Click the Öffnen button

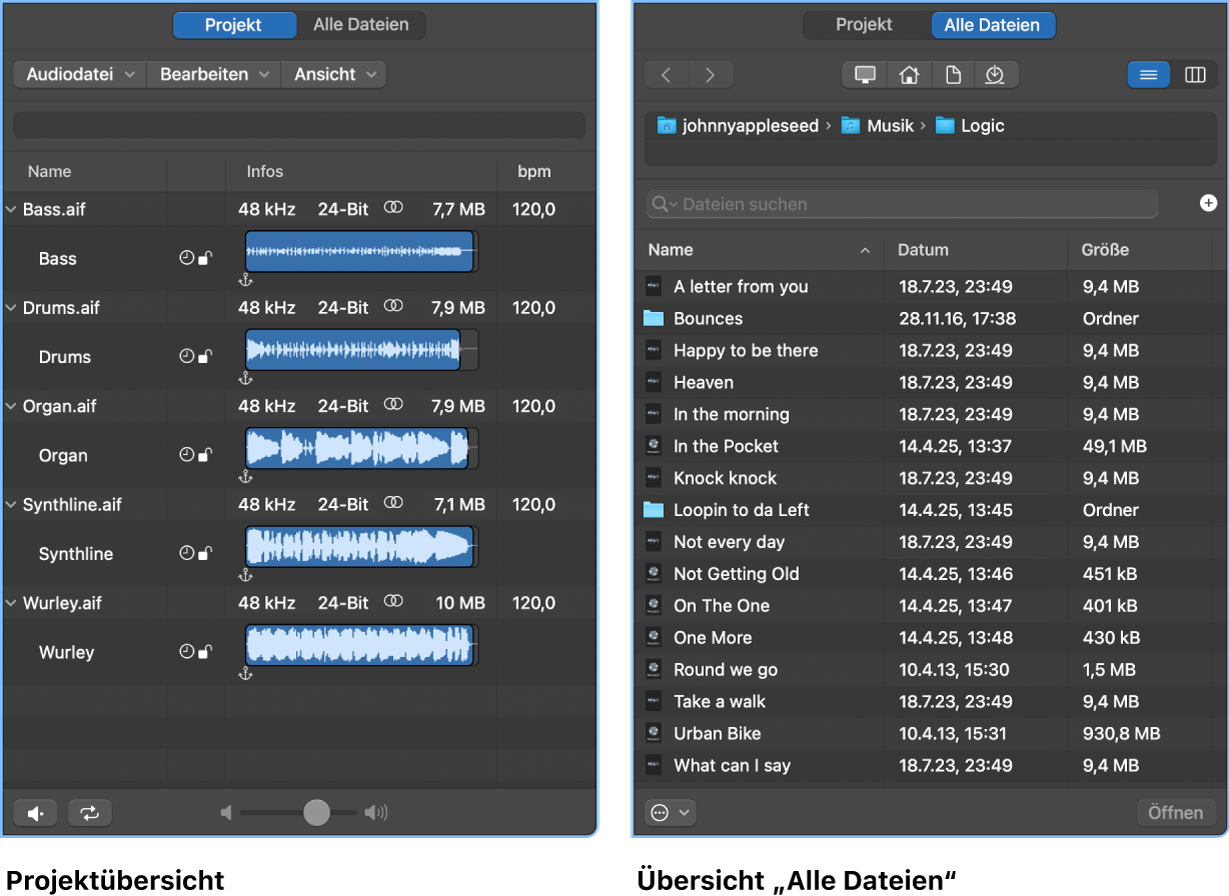(1176, 813)
